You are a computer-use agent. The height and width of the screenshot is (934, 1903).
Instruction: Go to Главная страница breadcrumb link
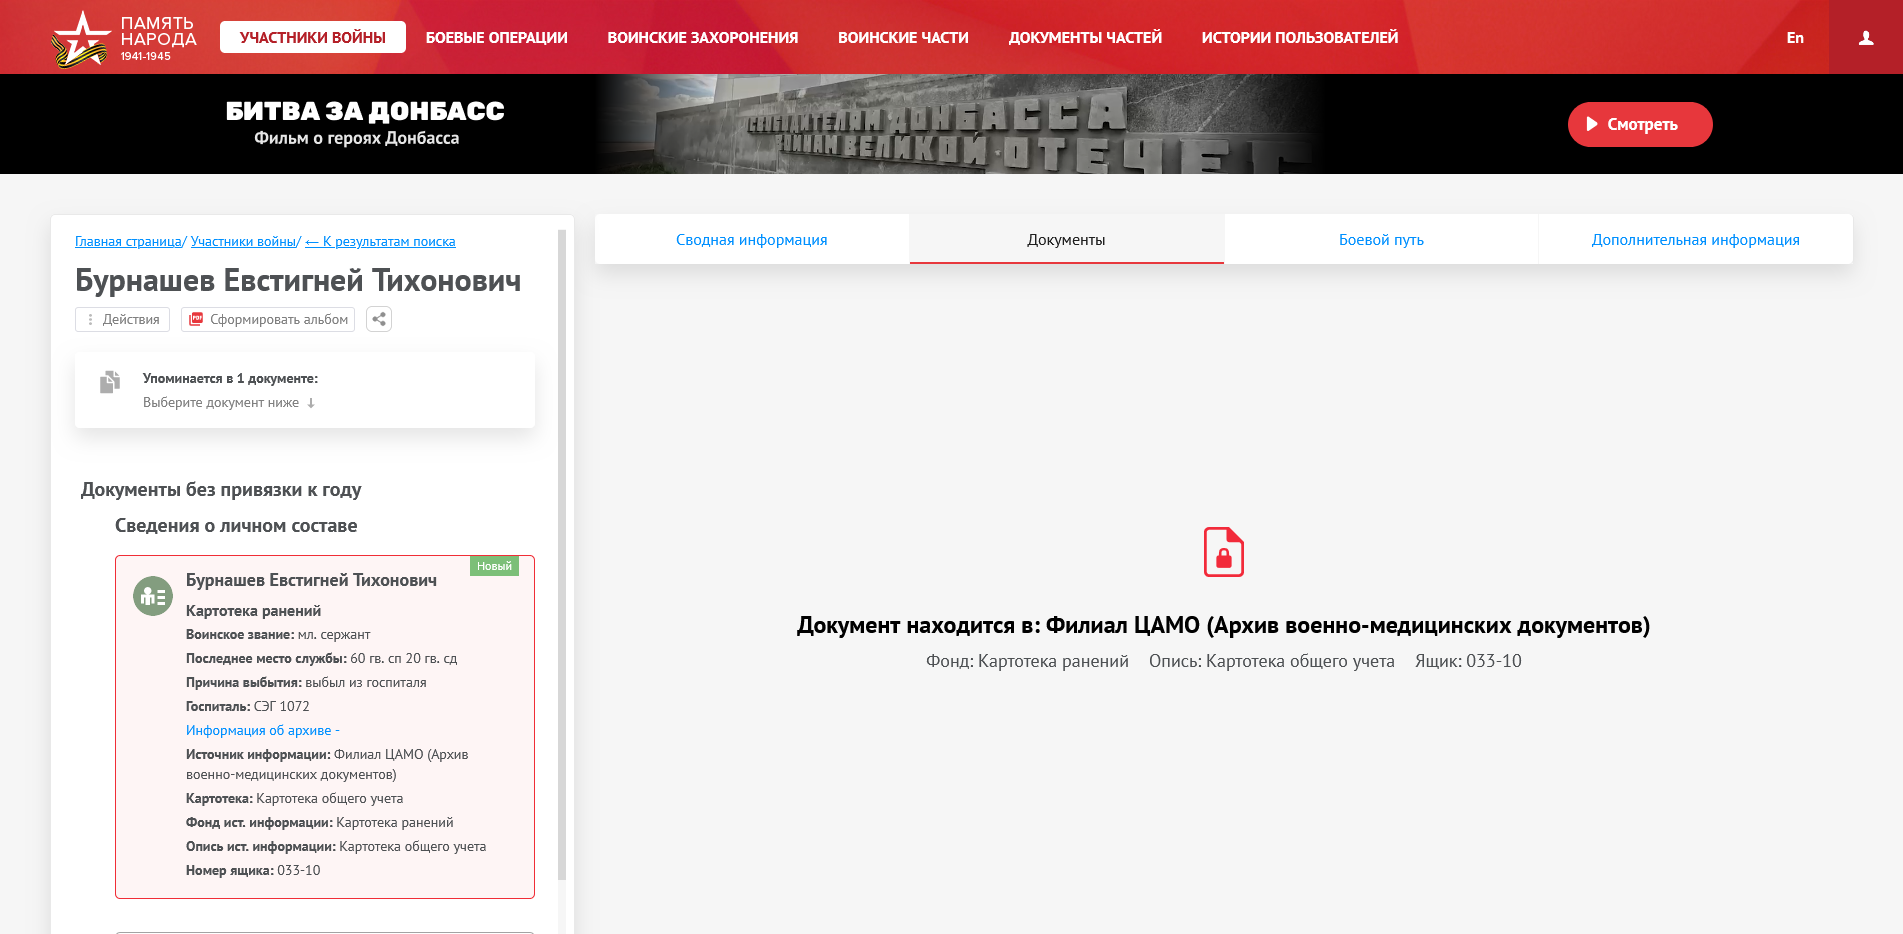(128, 242)
